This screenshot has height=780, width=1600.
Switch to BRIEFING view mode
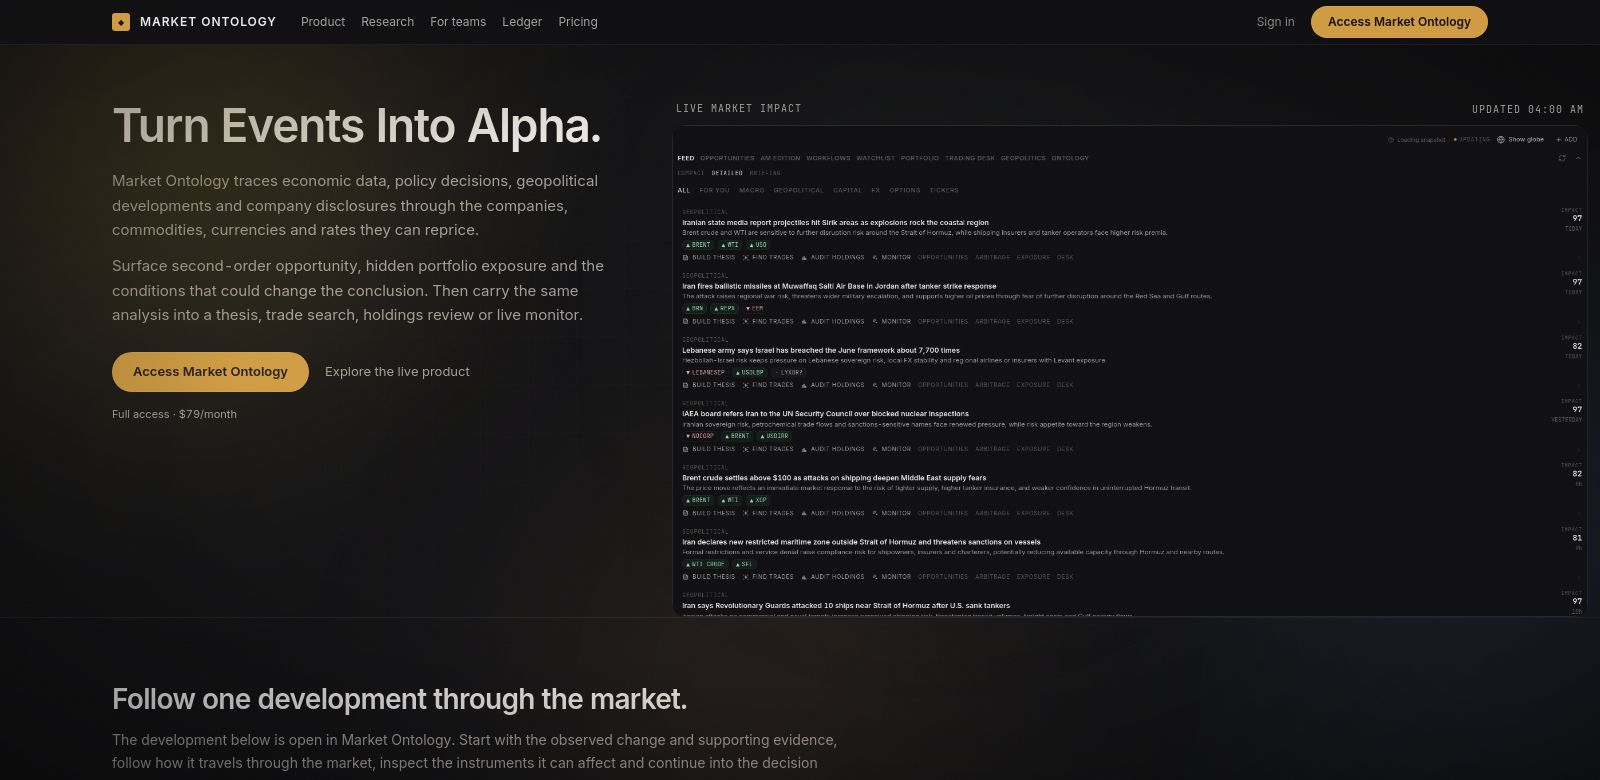click(765, 173)
